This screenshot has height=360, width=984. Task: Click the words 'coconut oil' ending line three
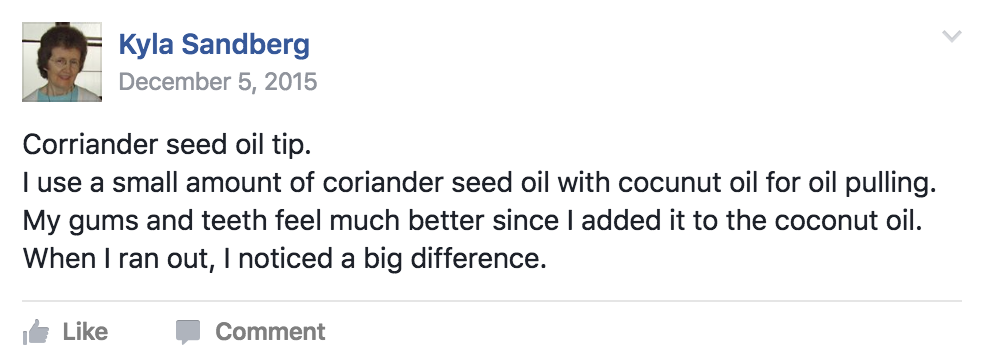click(848, 221)
